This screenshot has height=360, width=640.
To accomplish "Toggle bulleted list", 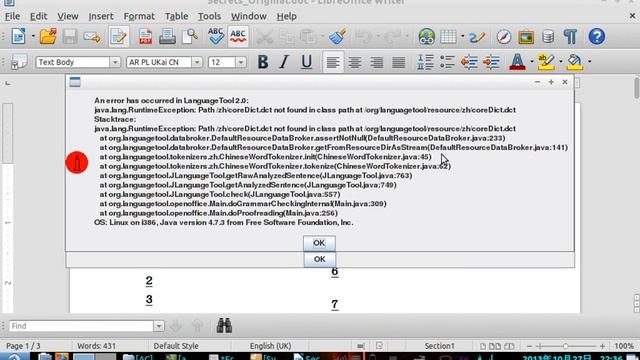I will [x=447, y=62].
